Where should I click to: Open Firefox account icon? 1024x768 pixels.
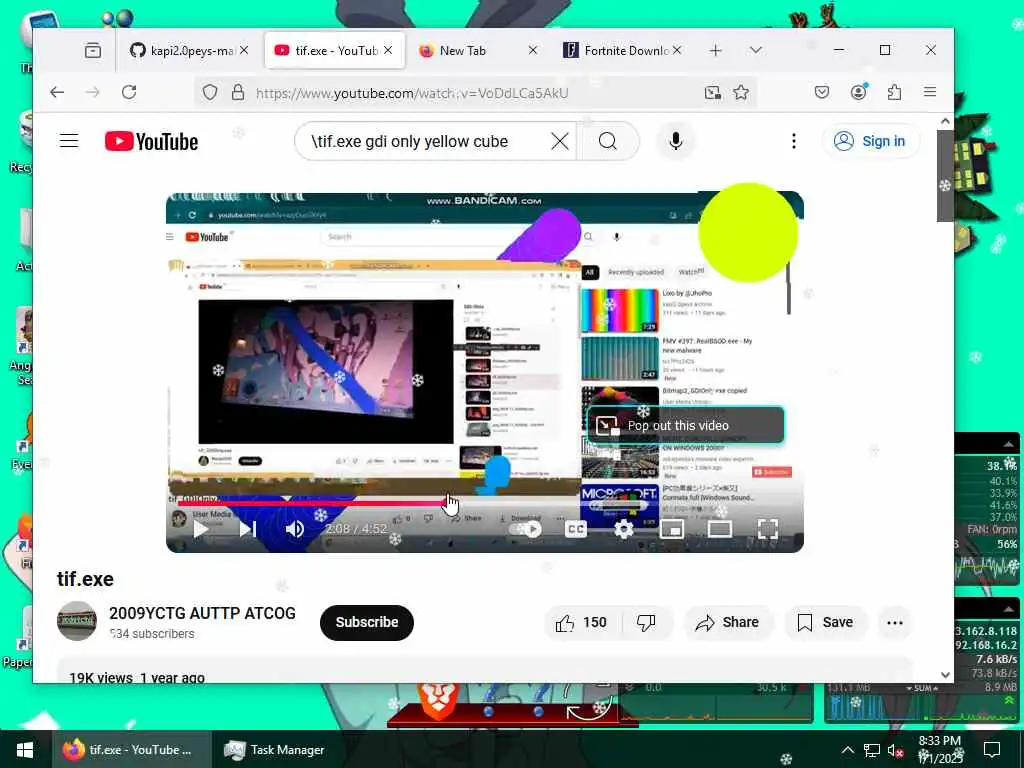tap(859, 92)
